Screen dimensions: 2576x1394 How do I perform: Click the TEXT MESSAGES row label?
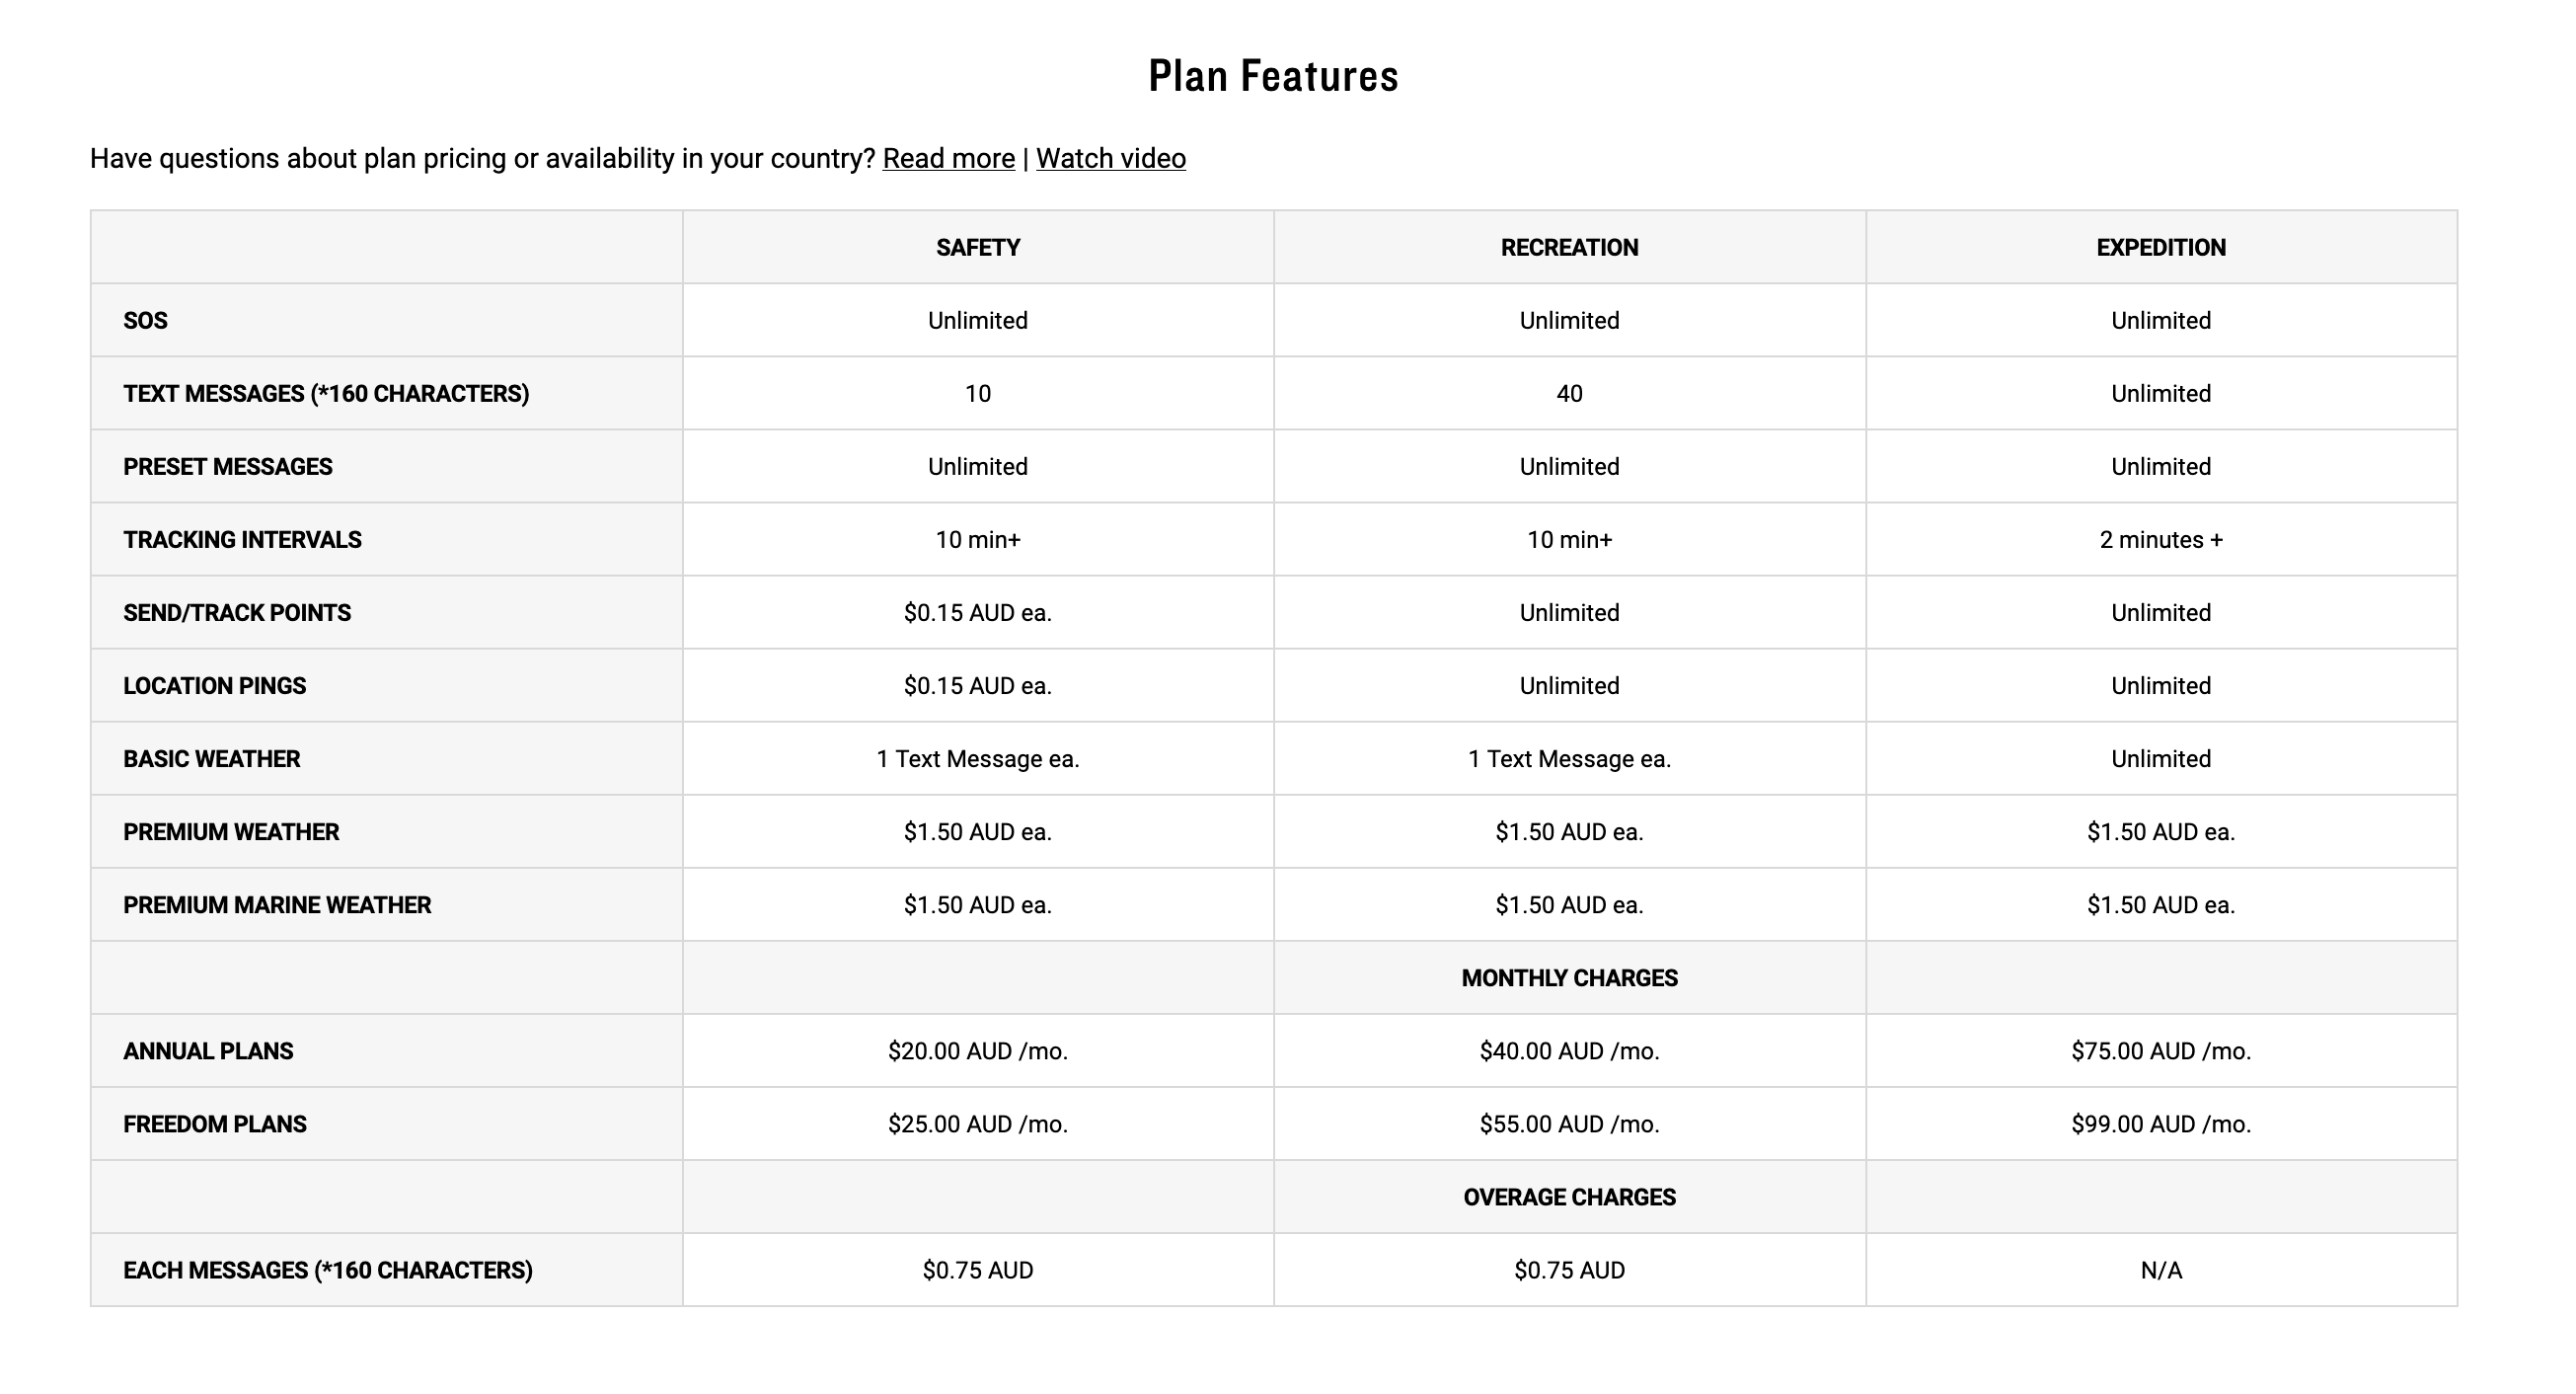point(326,393)
